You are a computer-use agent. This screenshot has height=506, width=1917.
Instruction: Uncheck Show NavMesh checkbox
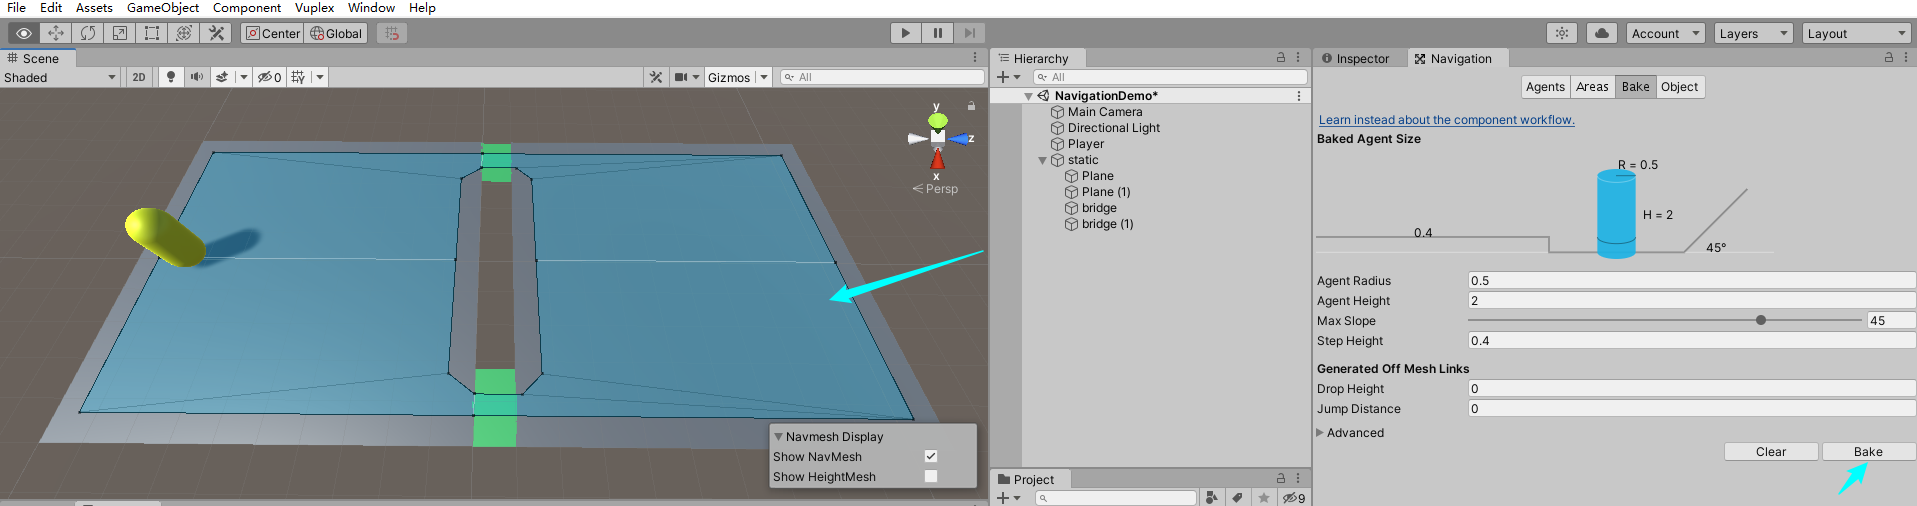point(931,456)
